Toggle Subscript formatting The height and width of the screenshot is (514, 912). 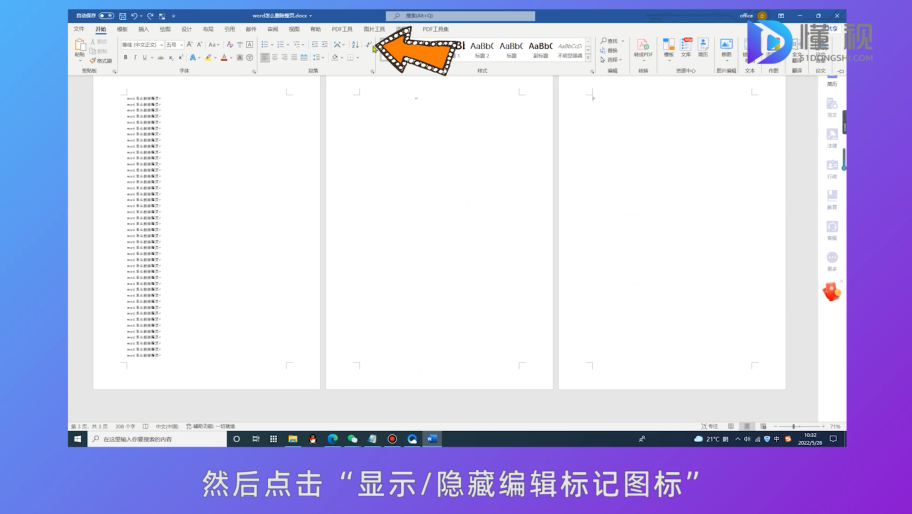tap(171, 58)
